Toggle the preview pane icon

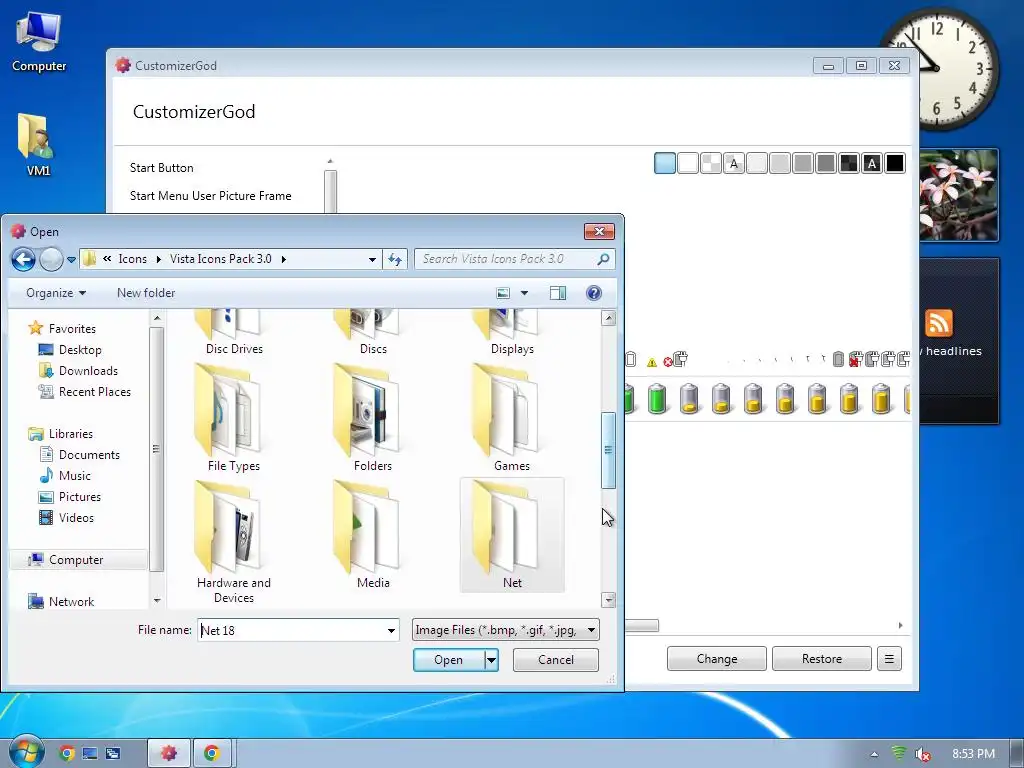point(558,293)
